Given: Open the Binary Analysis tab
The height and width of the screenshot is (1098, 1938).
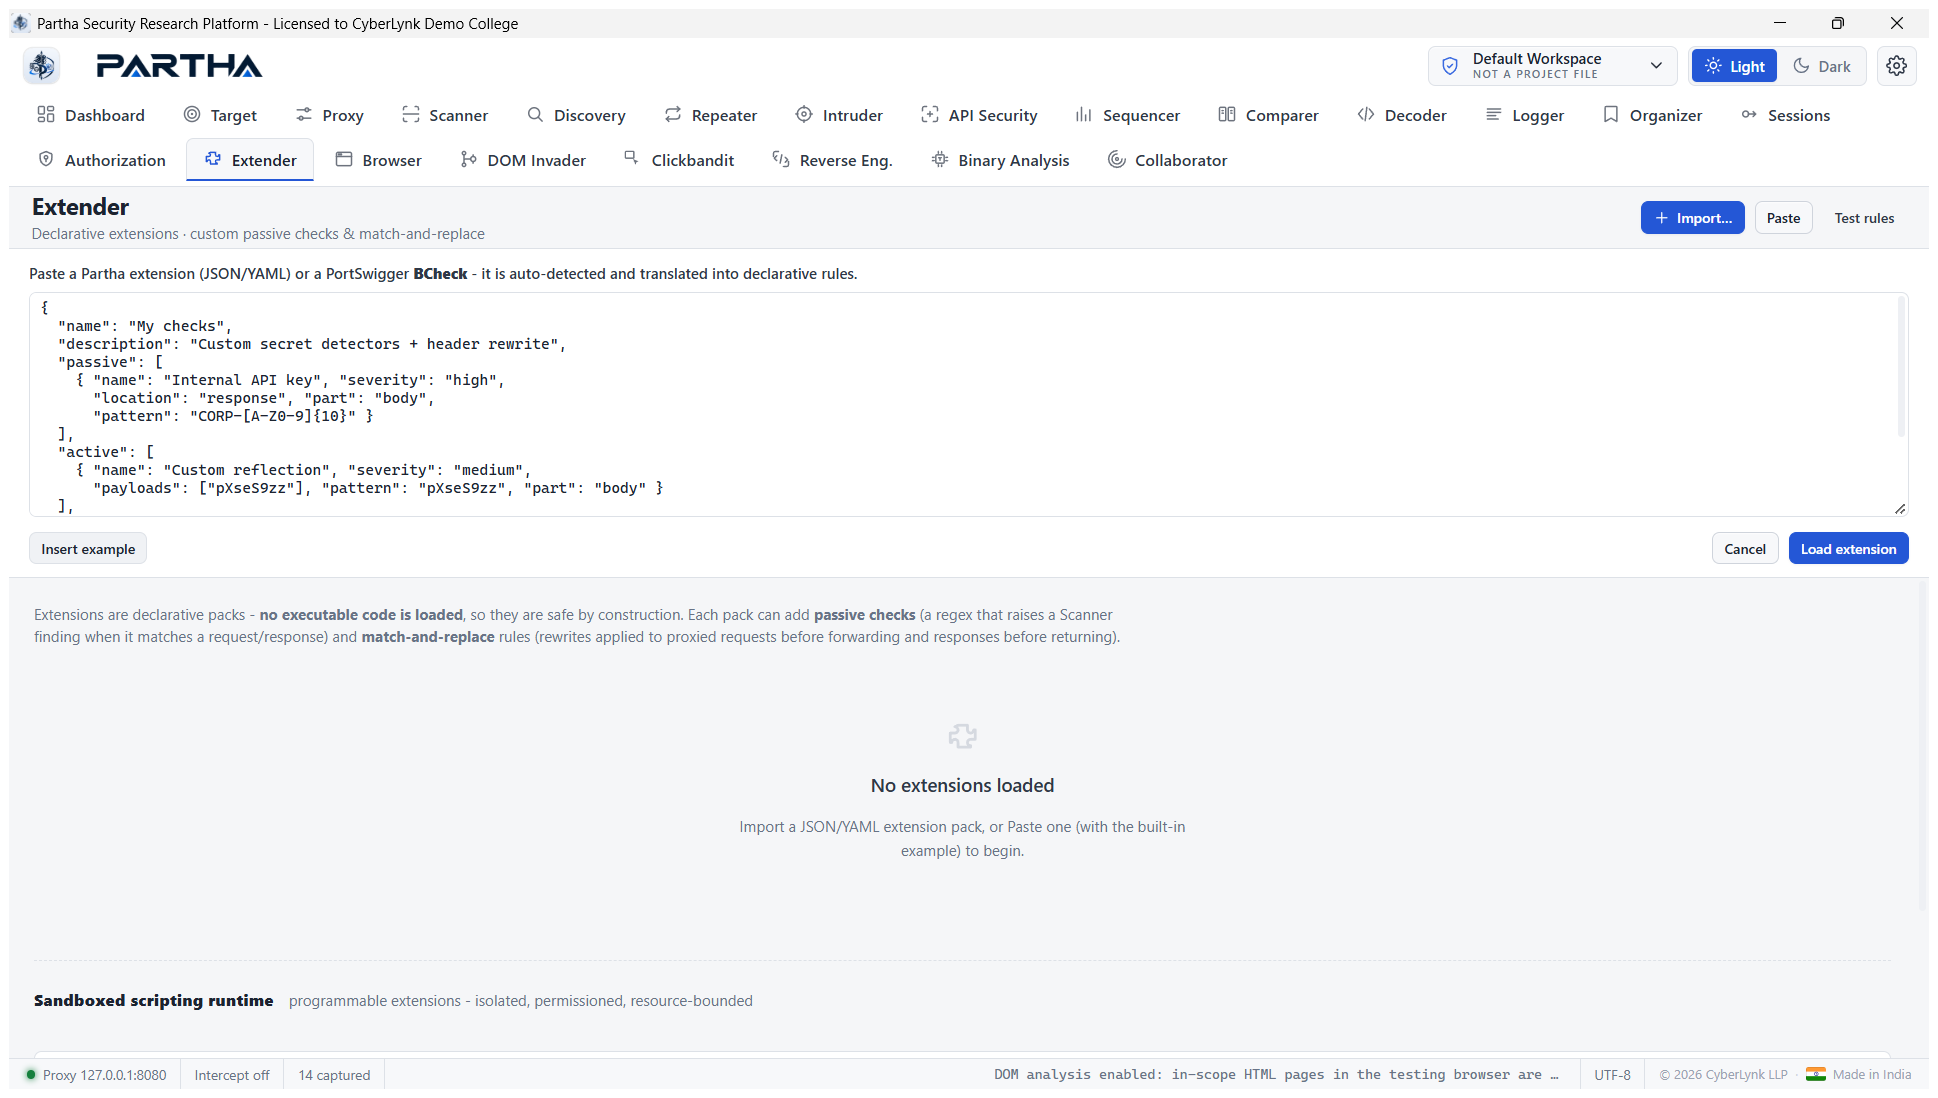Looking at the screenshot, I should tap(1000, 160).
